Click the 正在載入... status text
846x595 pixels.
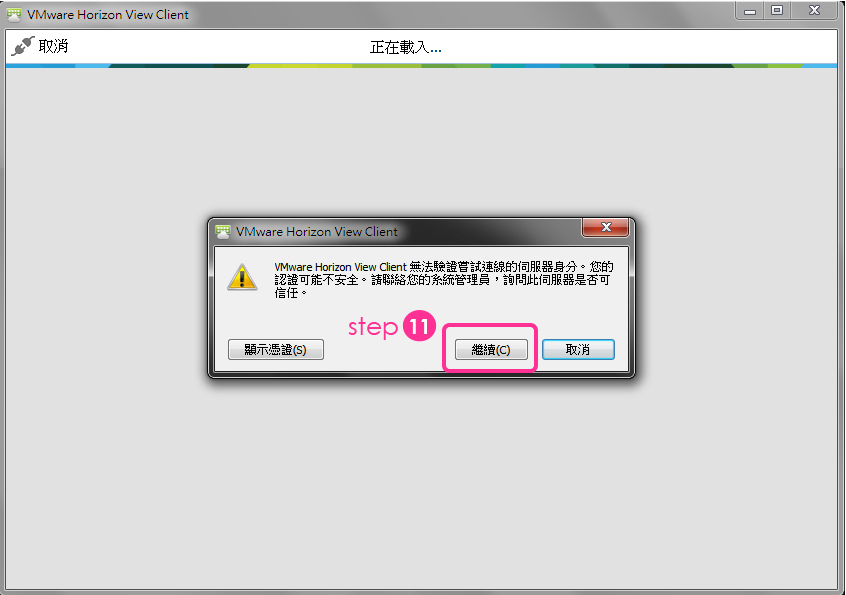click(406, 47)
